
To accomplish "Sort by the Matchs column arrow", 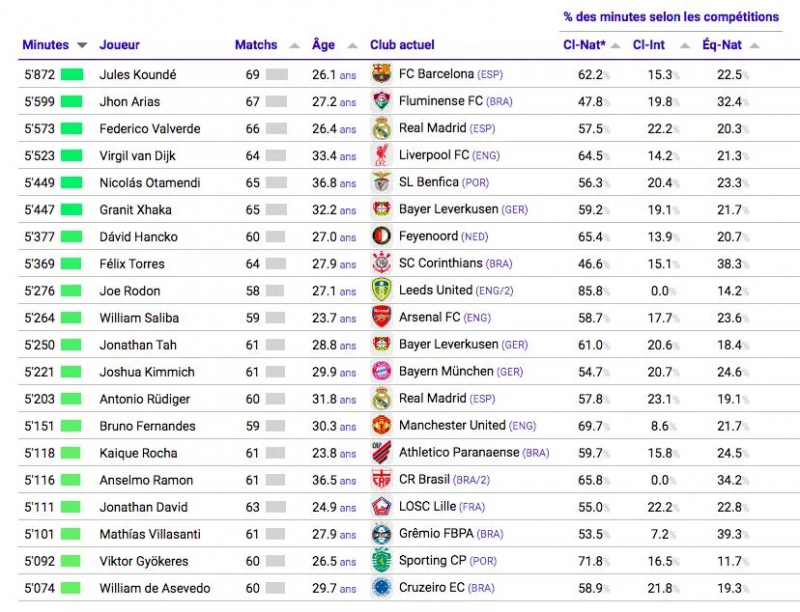I will click(295, 45).
